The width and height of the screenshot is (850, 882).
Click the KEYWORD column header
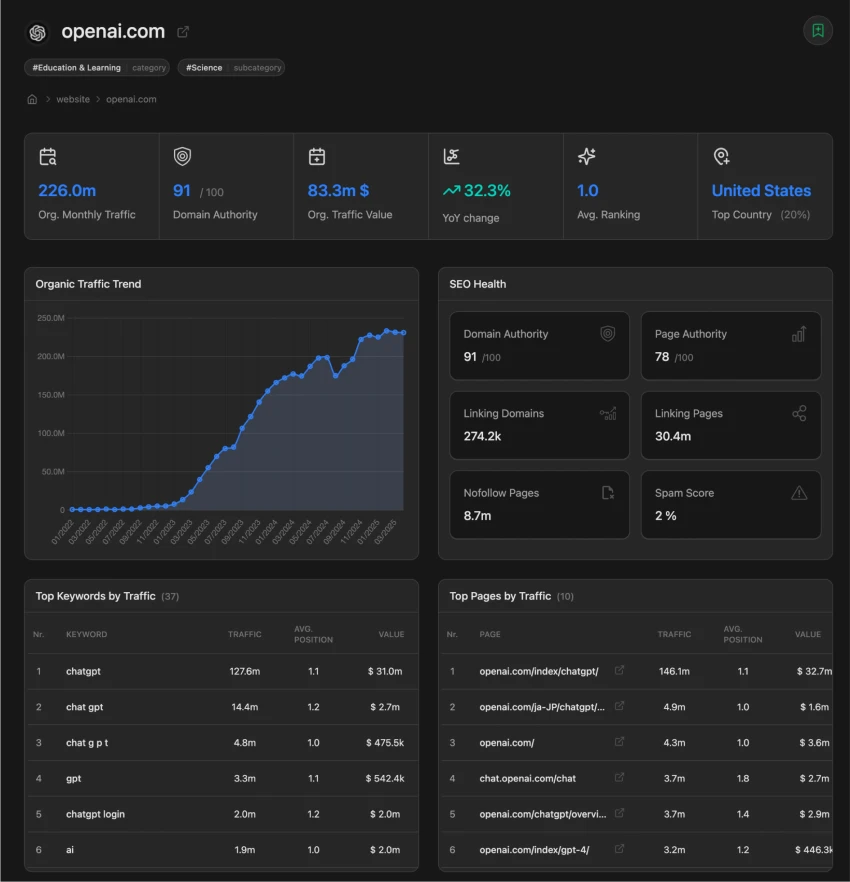[86, 634]
